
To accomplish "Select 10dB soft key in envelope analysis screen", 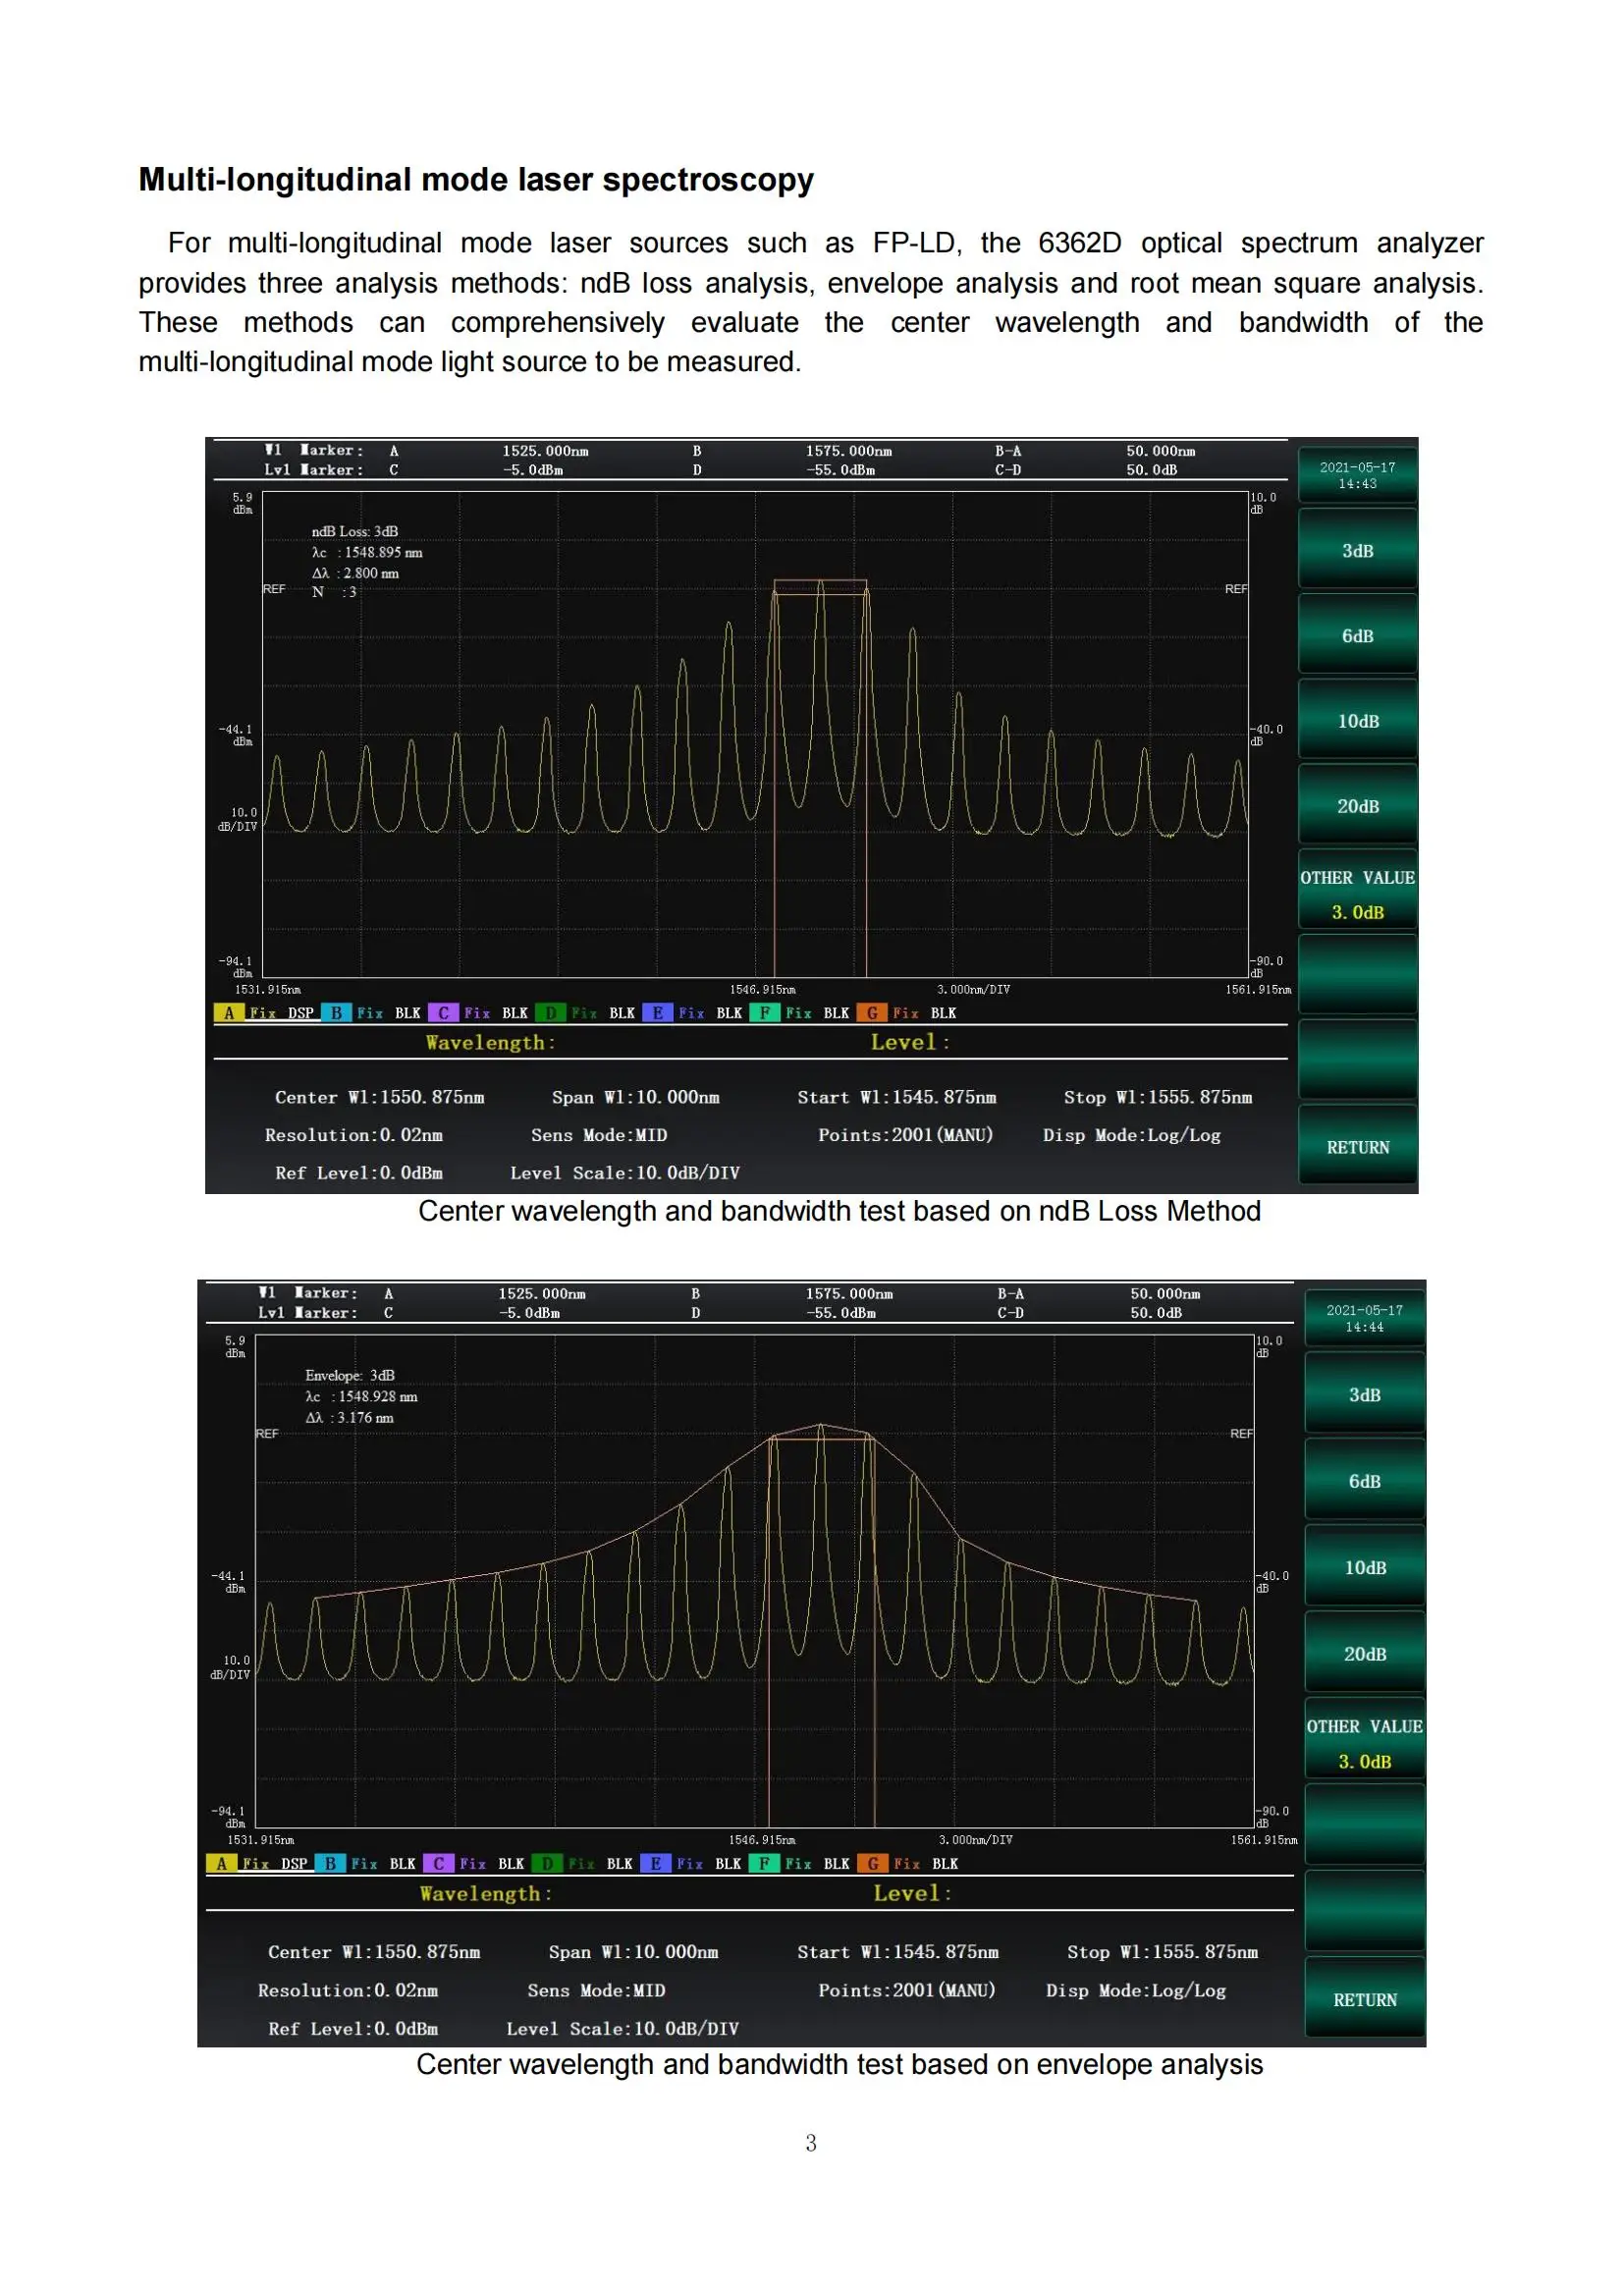I will click(x=1364, y=1567).
